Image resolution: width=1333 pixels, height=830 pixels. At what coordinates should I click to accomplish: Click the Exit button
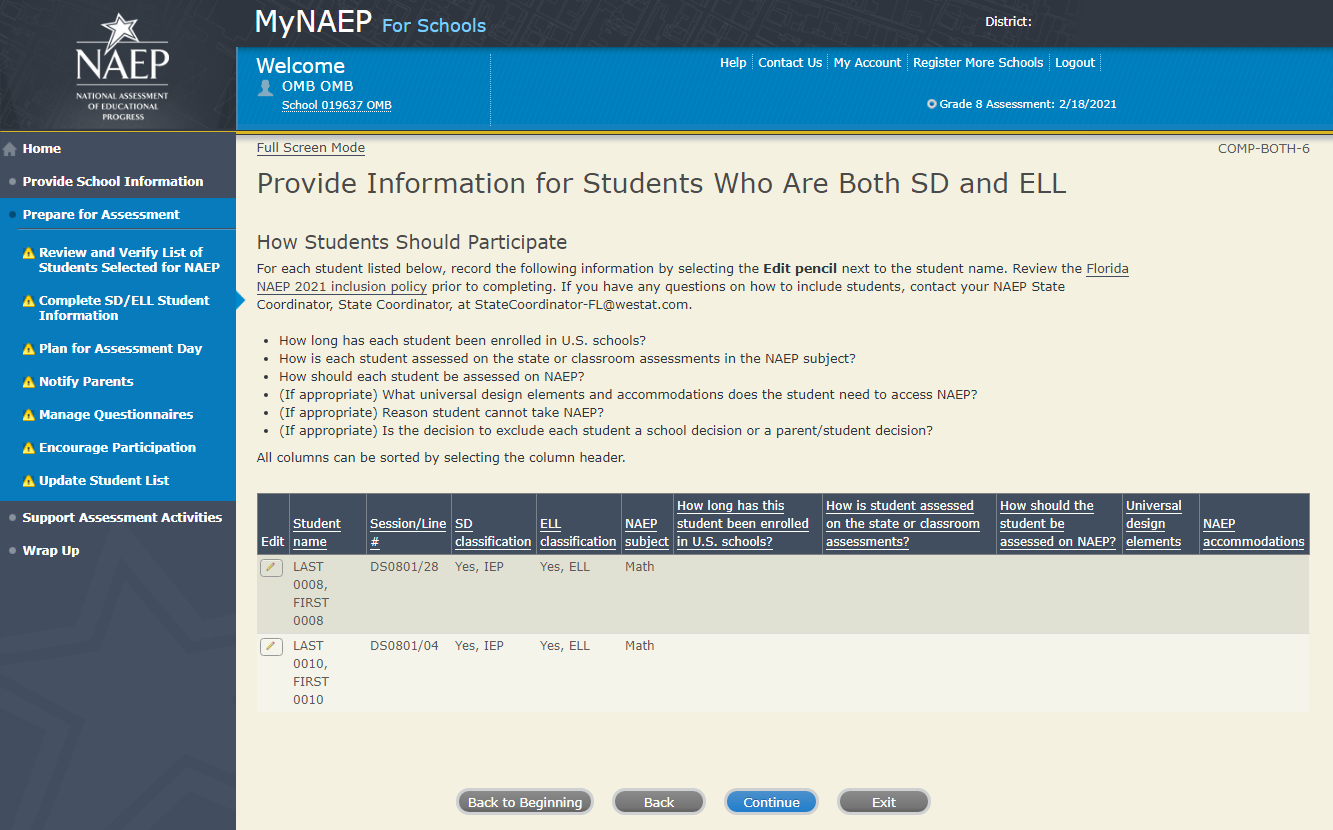[x=883, y=802]
